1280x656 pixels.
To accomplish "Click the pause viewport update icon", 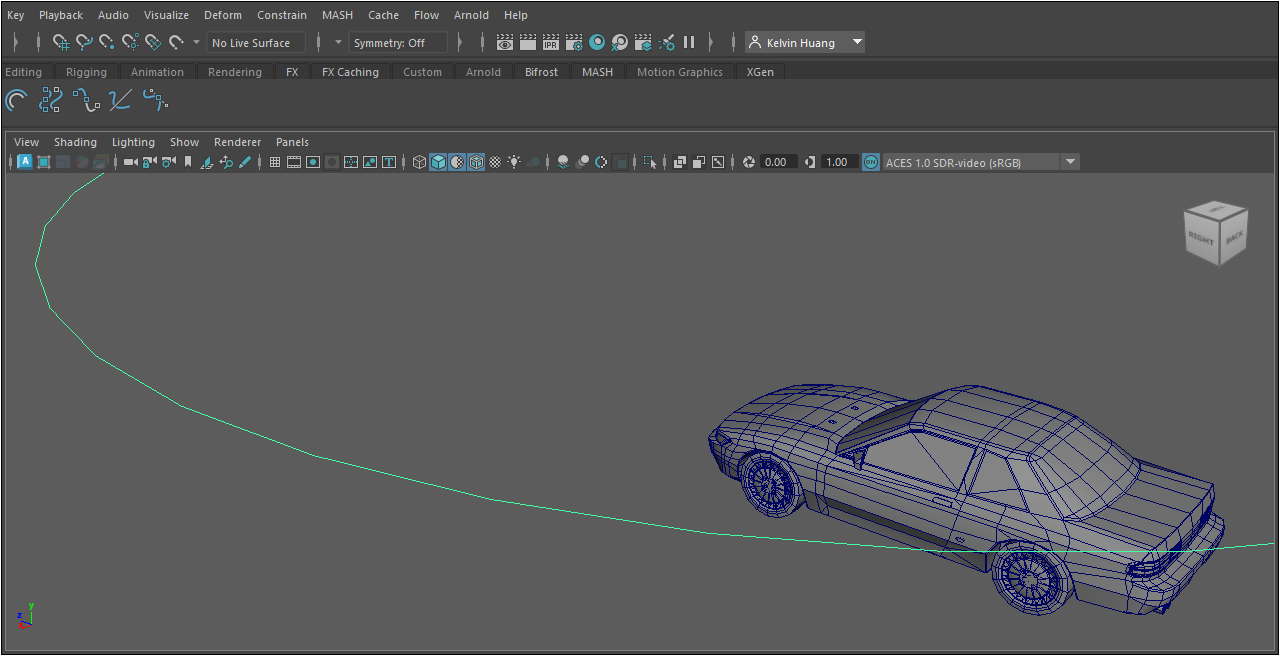I will point(689,43).
